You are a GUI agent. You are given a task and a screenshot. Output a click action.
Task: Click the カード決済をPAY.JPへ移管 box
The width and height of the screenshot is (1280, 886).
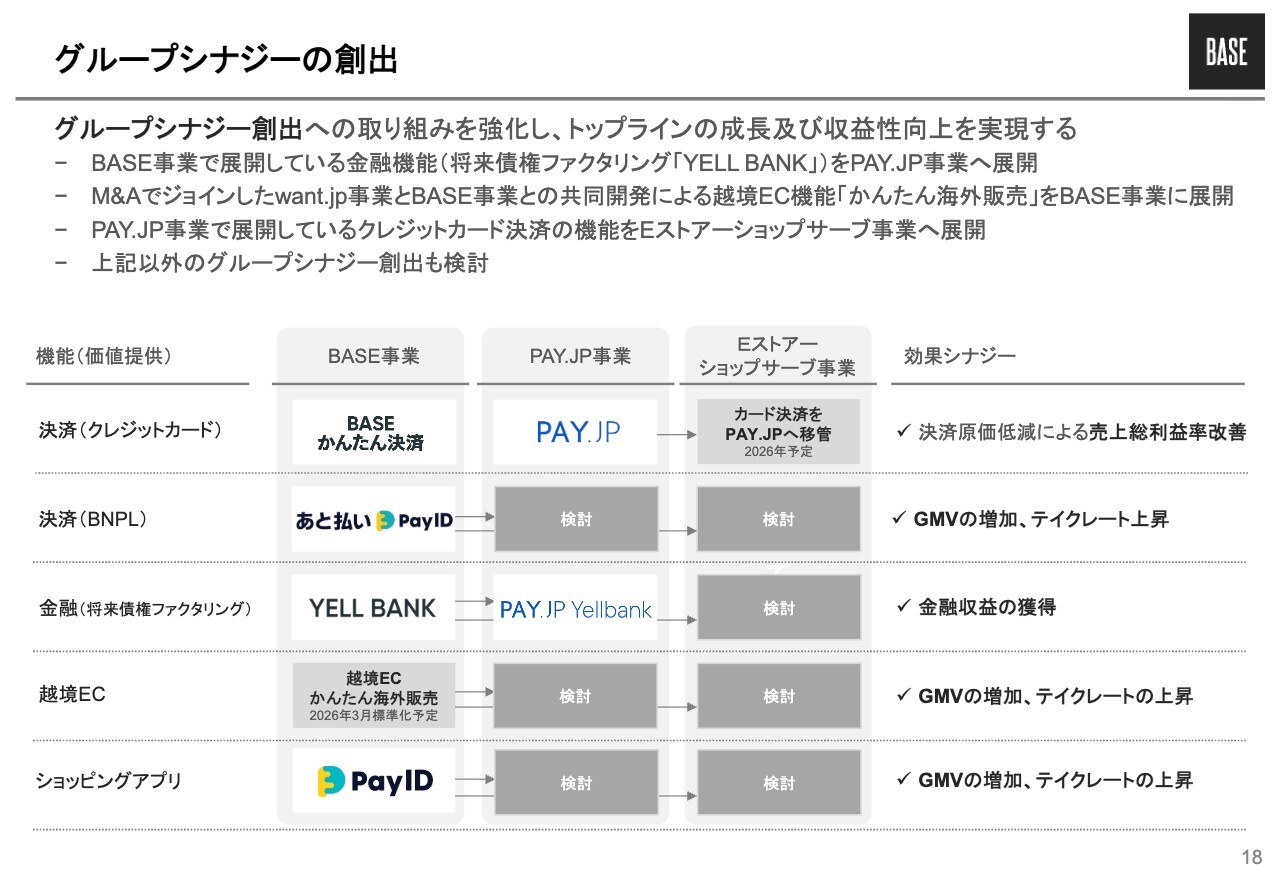pyautogui.click(x=778, y=432)
